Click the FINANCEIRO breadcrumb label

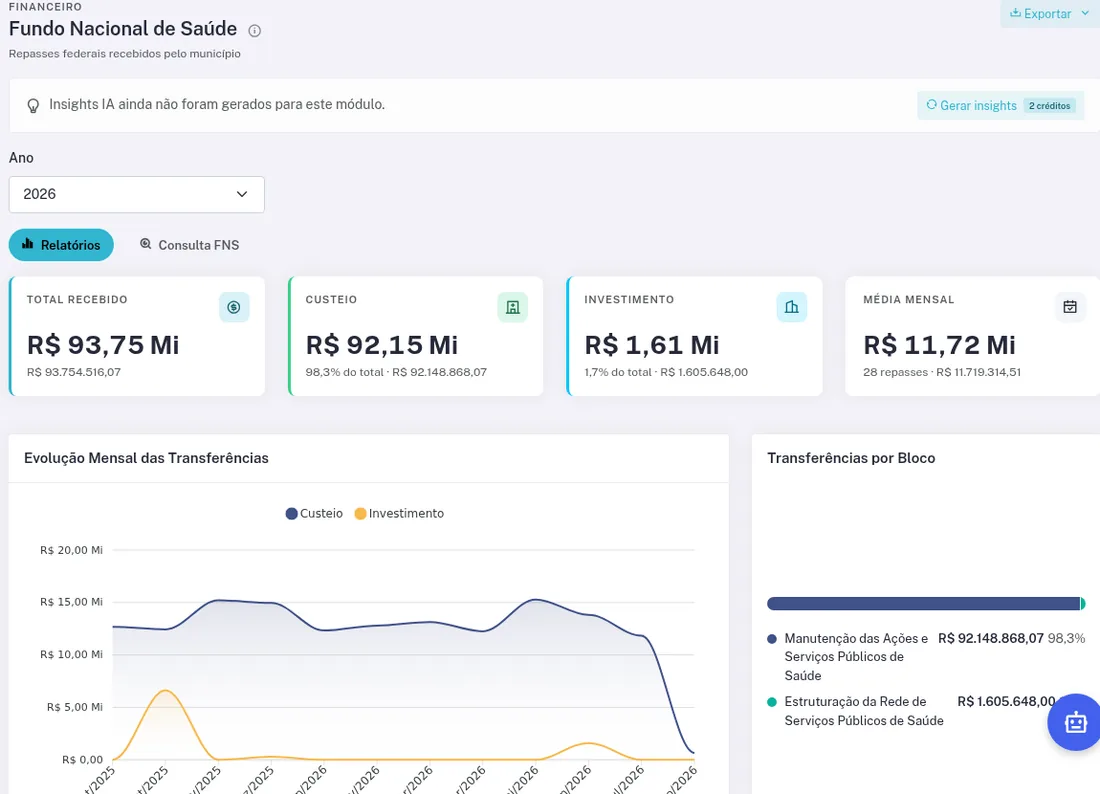point(46,7)
